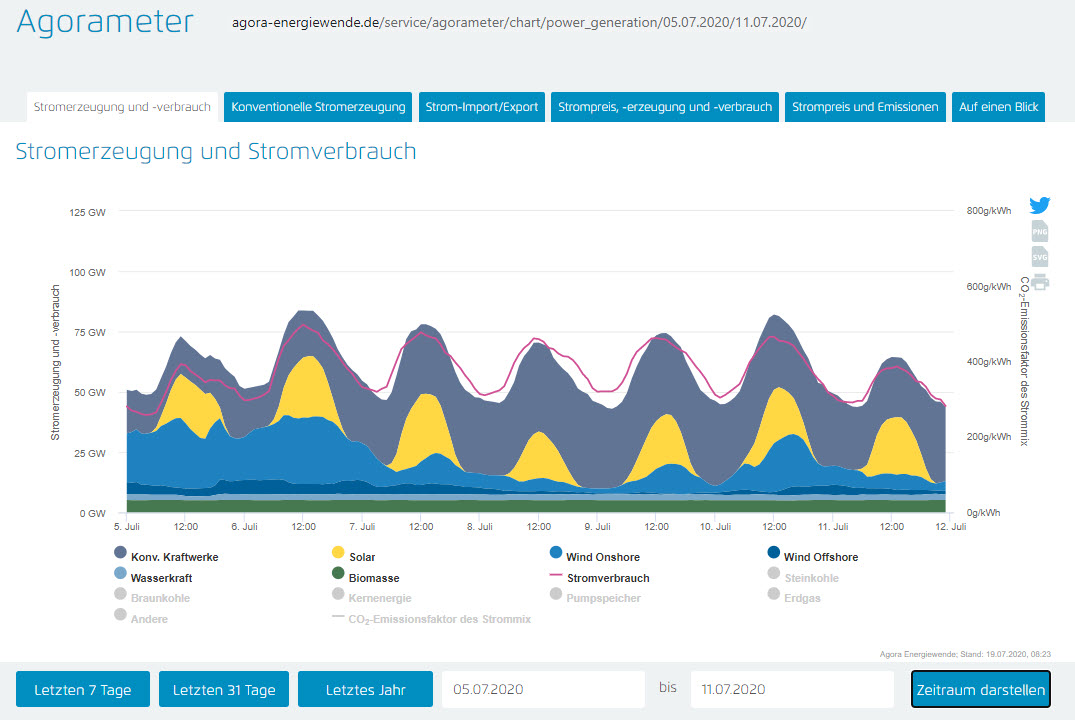The height and width of the screenshot is (720, 1075).
Task: Hide the Biomasse series in the legend
Action: (x=373, y=578)
